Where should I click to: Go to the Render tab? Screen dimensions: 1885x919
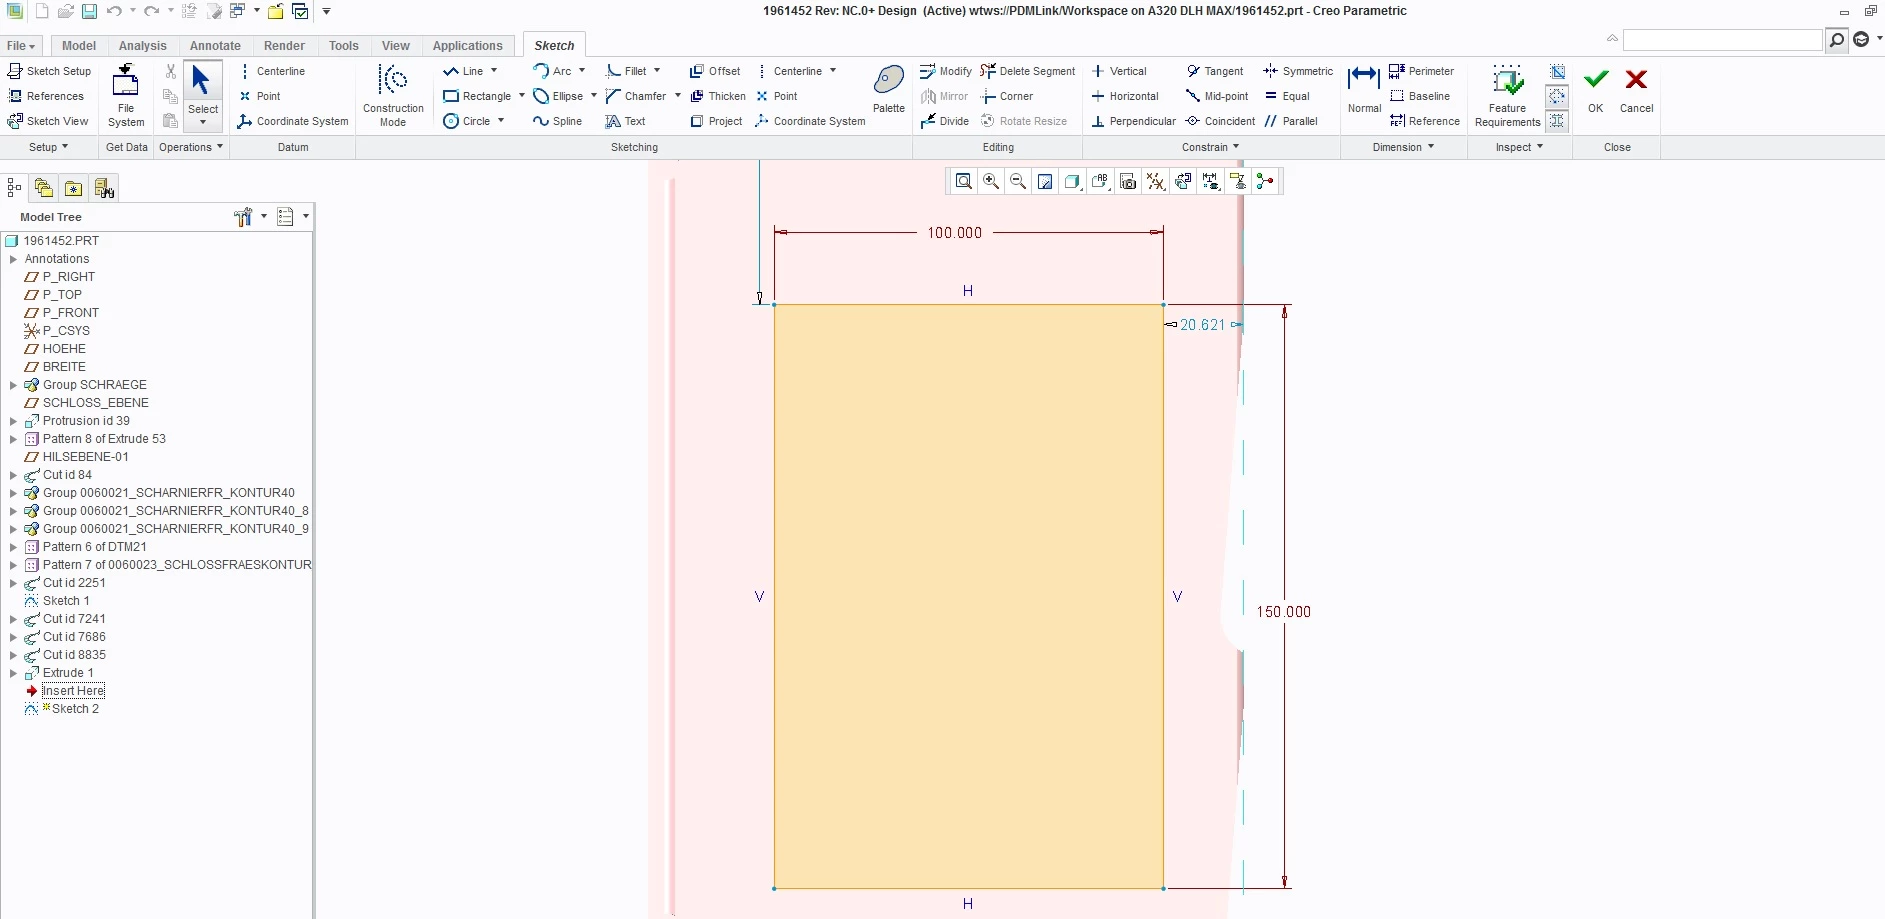coord(285,46)
